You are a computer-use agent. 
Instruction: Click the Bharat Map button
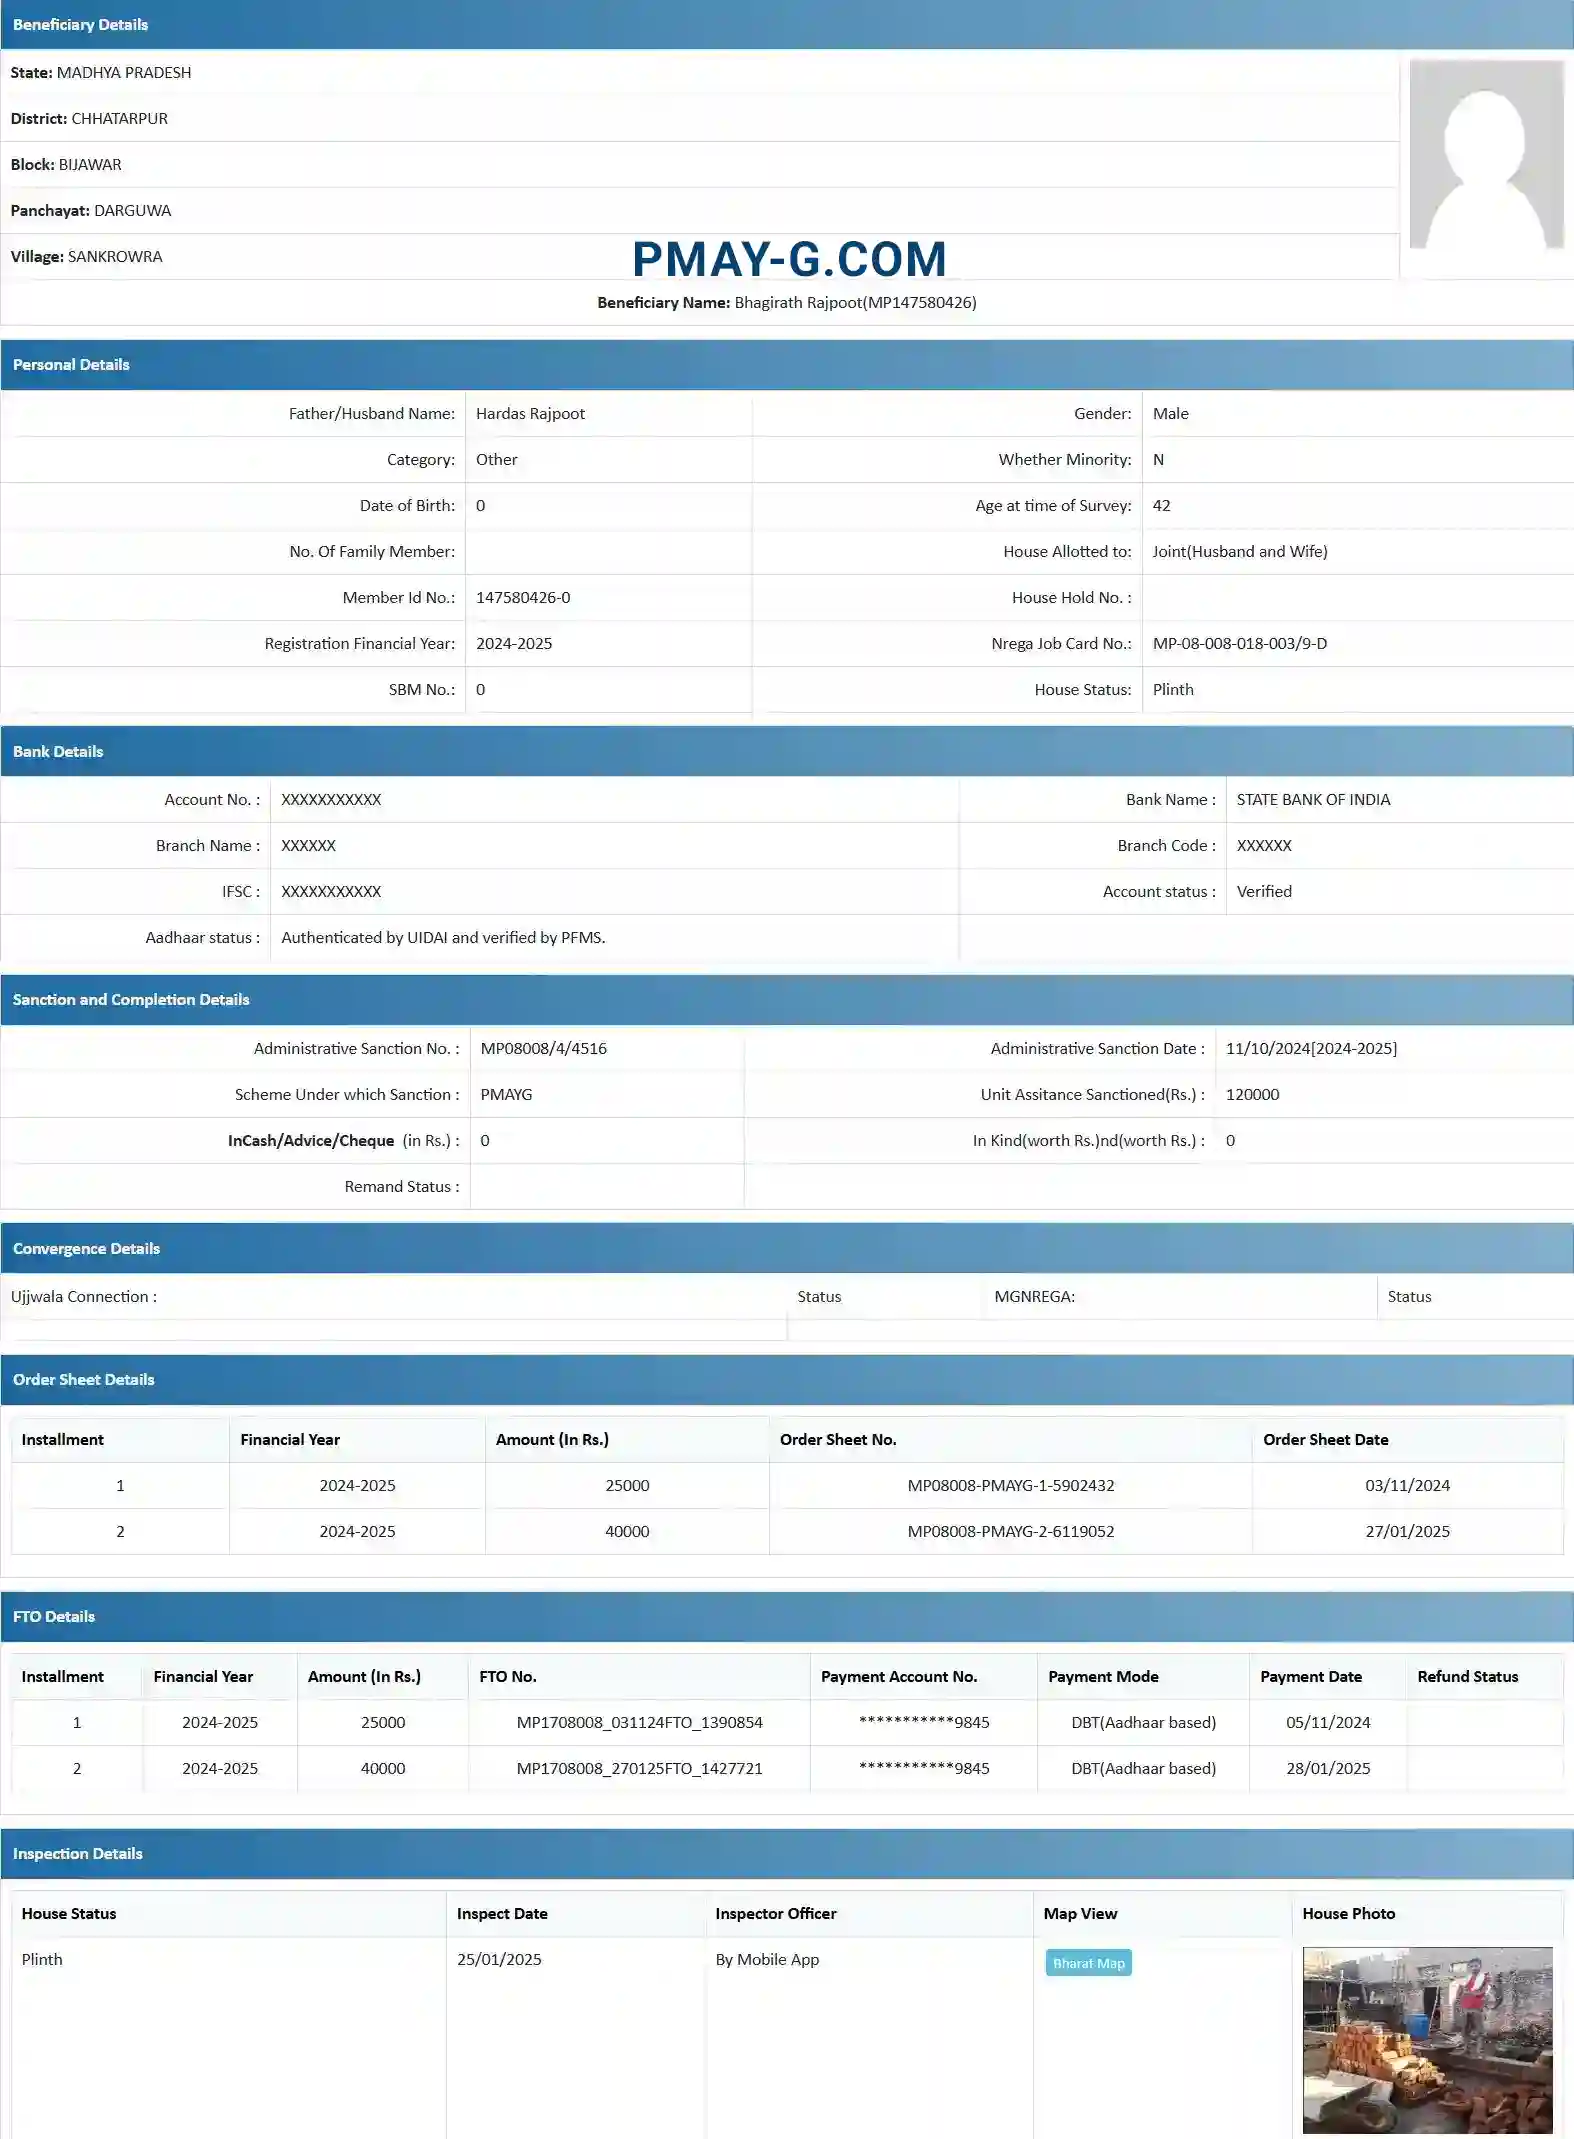[x=1088, y=1963]
